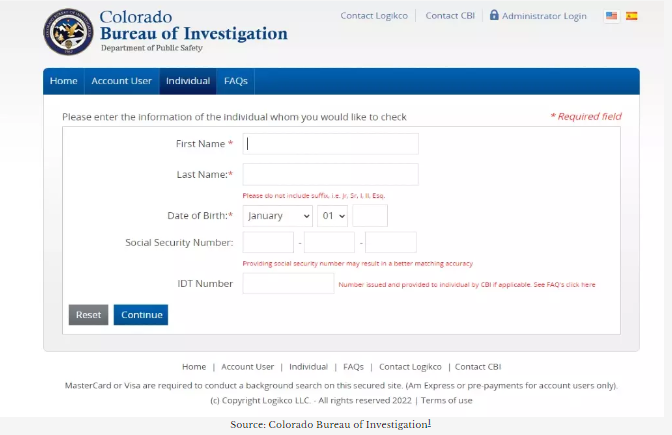Select the Individual tab in navigation bar
672x435 pixels.
pos(188,81)
